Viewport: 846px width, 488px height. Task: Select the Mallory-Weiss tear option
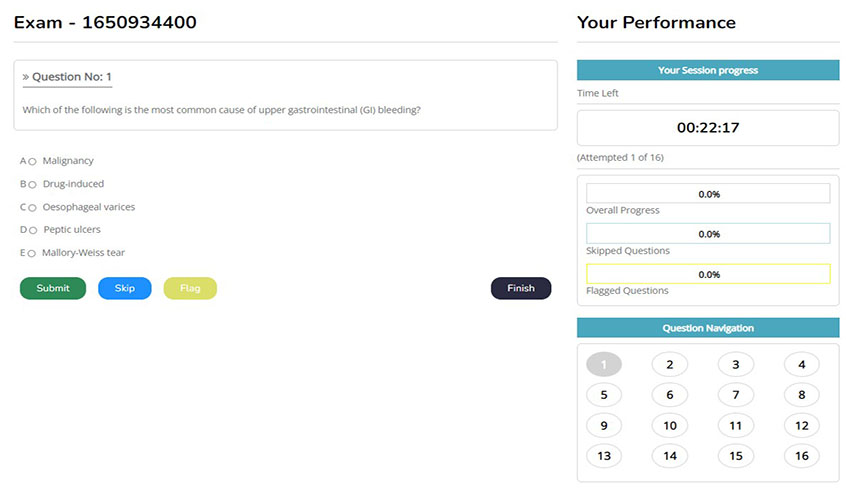point(33,253)
